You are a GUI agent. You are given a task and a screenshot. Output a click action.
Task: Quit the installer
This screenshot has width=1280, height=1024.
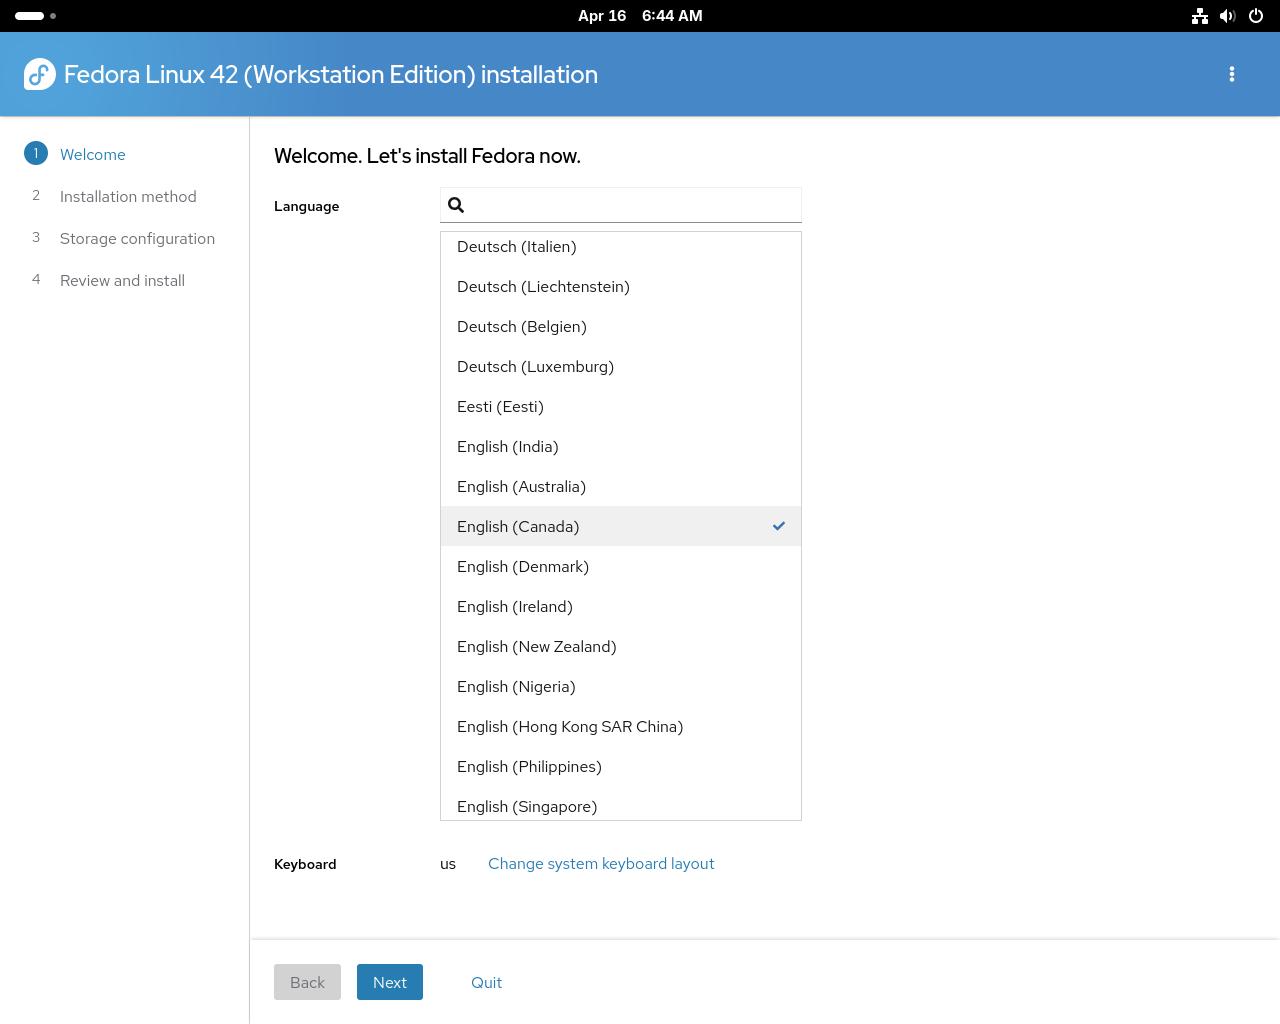pyautogui.click(x=486, y=982)
